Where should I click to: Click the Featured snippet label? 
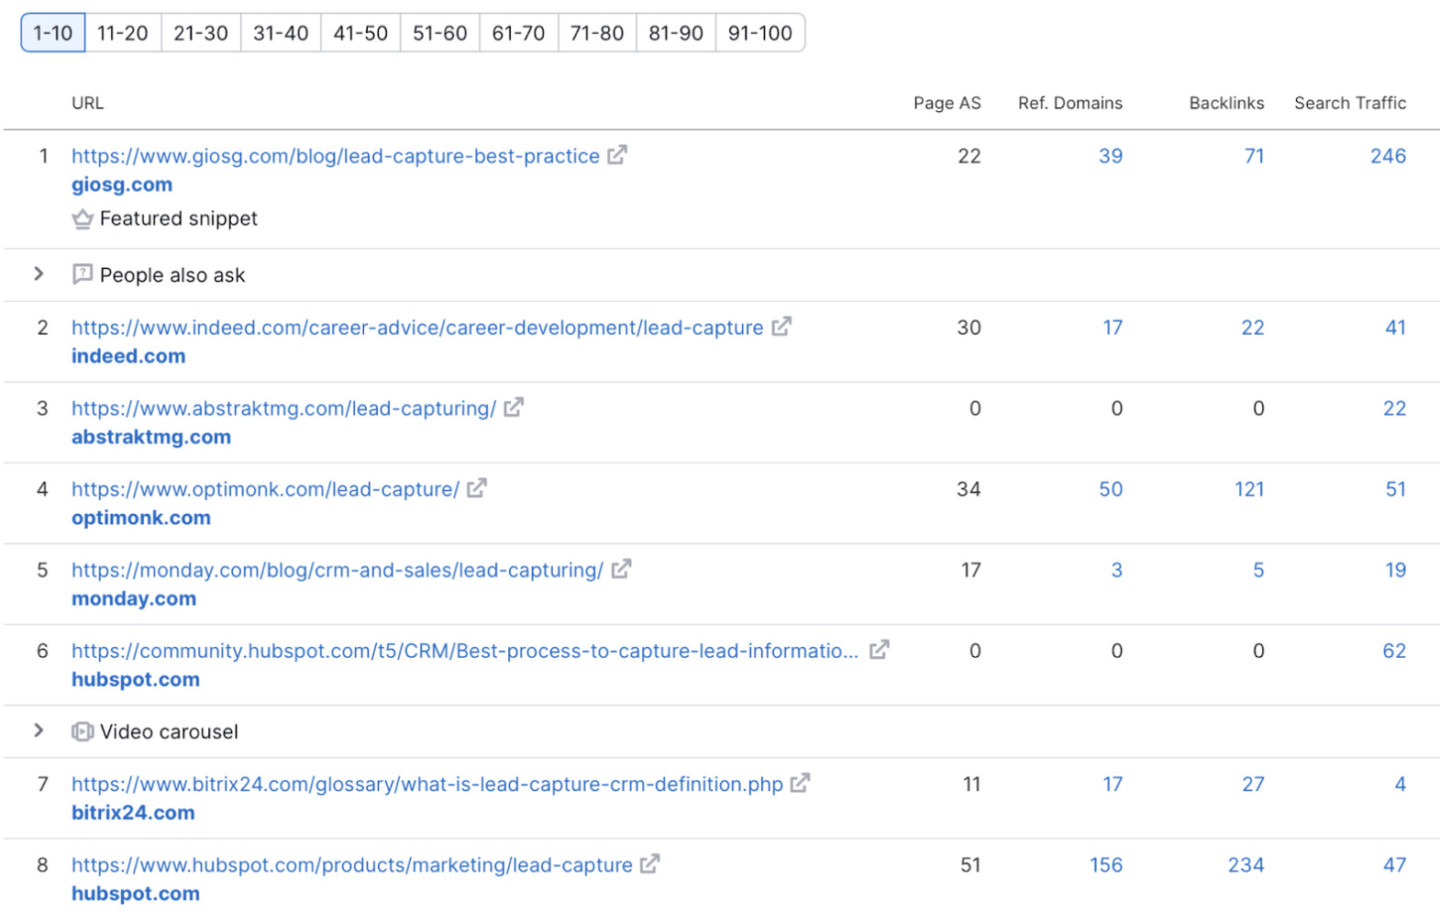point(179,218)
